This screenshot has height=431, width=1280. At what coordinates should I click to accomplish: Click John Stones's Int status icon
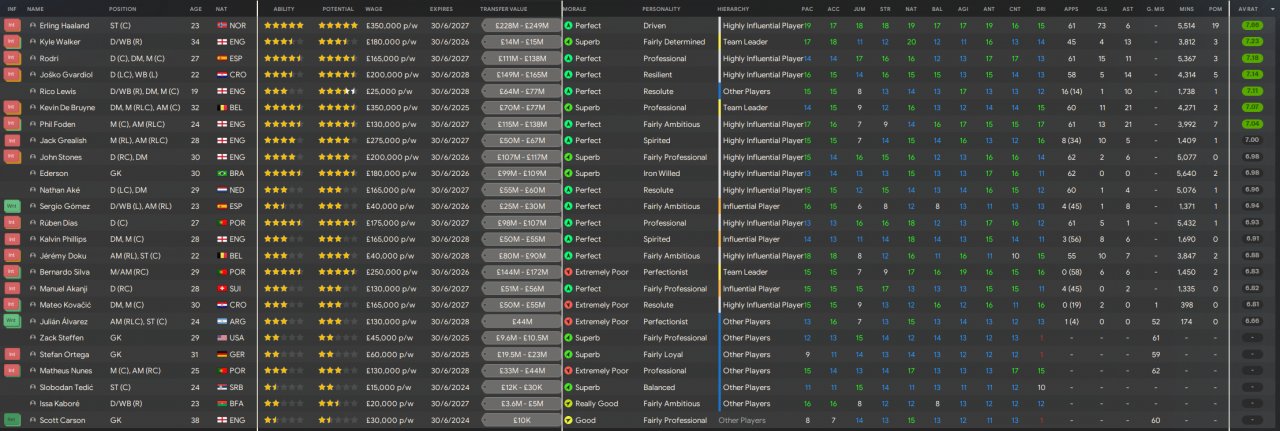click(12, 157)
